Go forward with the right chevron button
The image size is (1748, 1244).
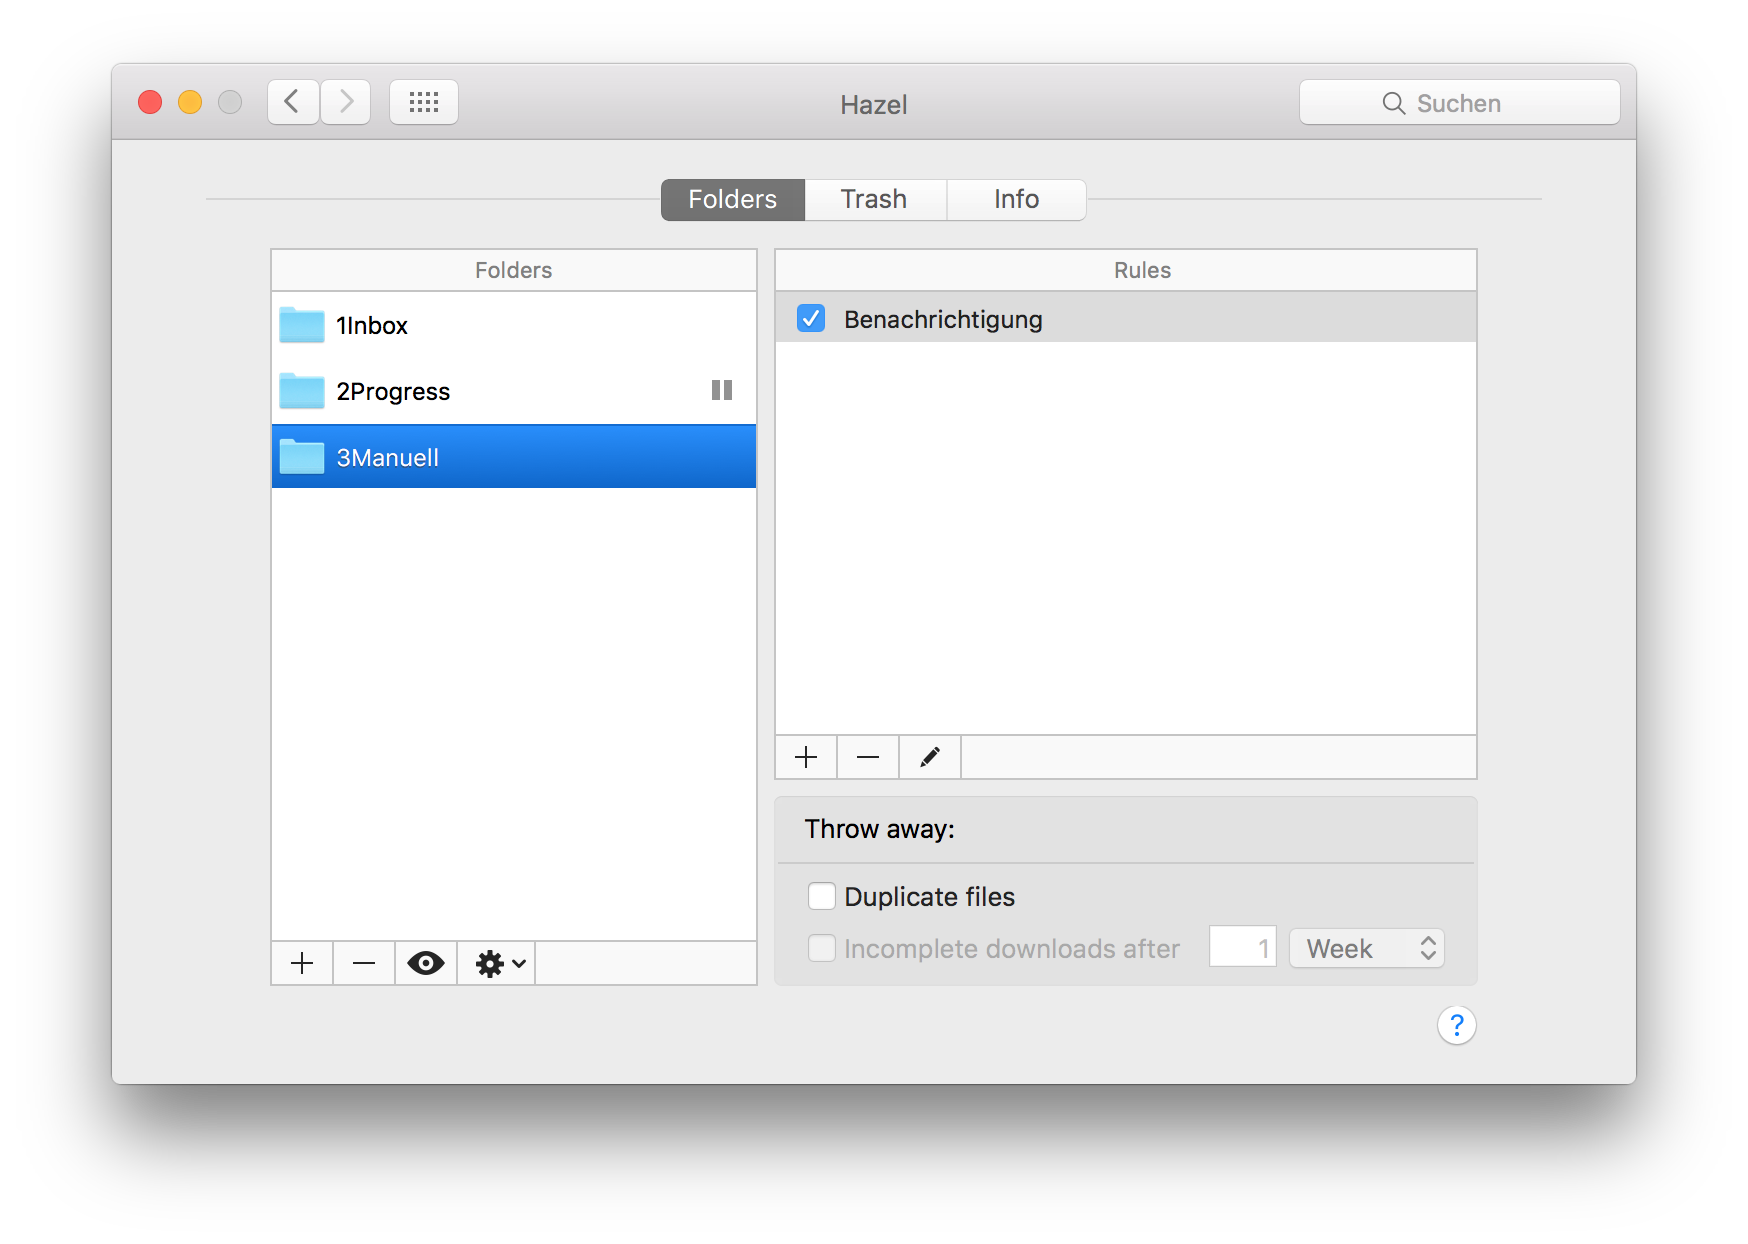pyautogui.click(x=346, y=102)
